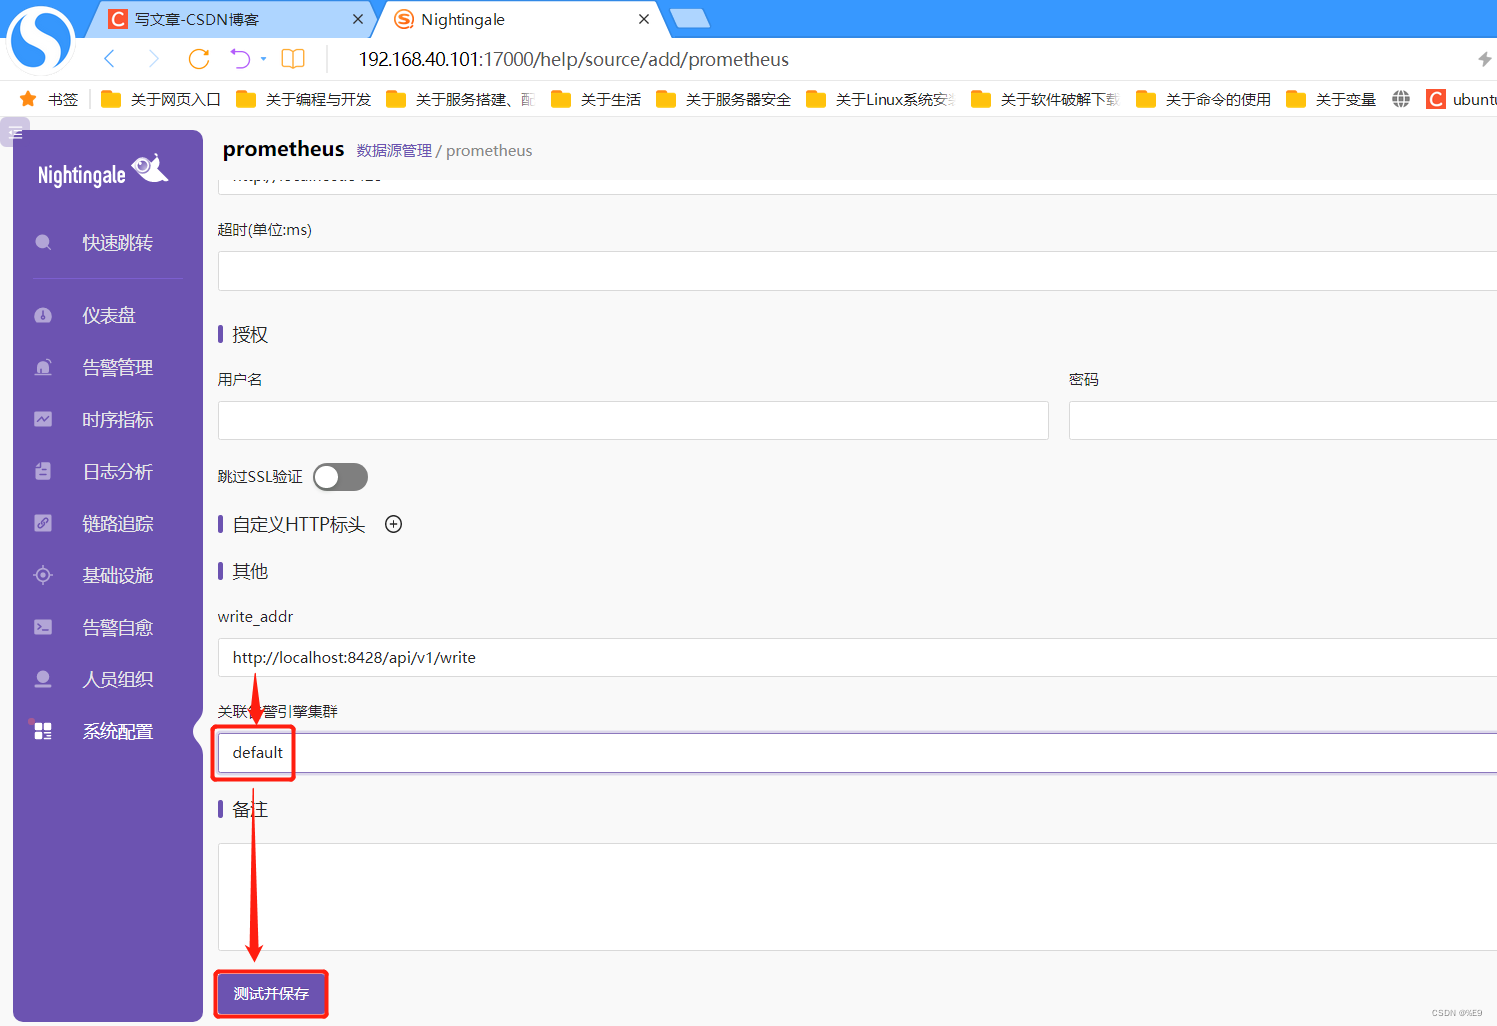The width and height of the screenshot is (1497, 1026).
Task: Click the time-series metrics chart icon
Action: click(x=43, y=419)
